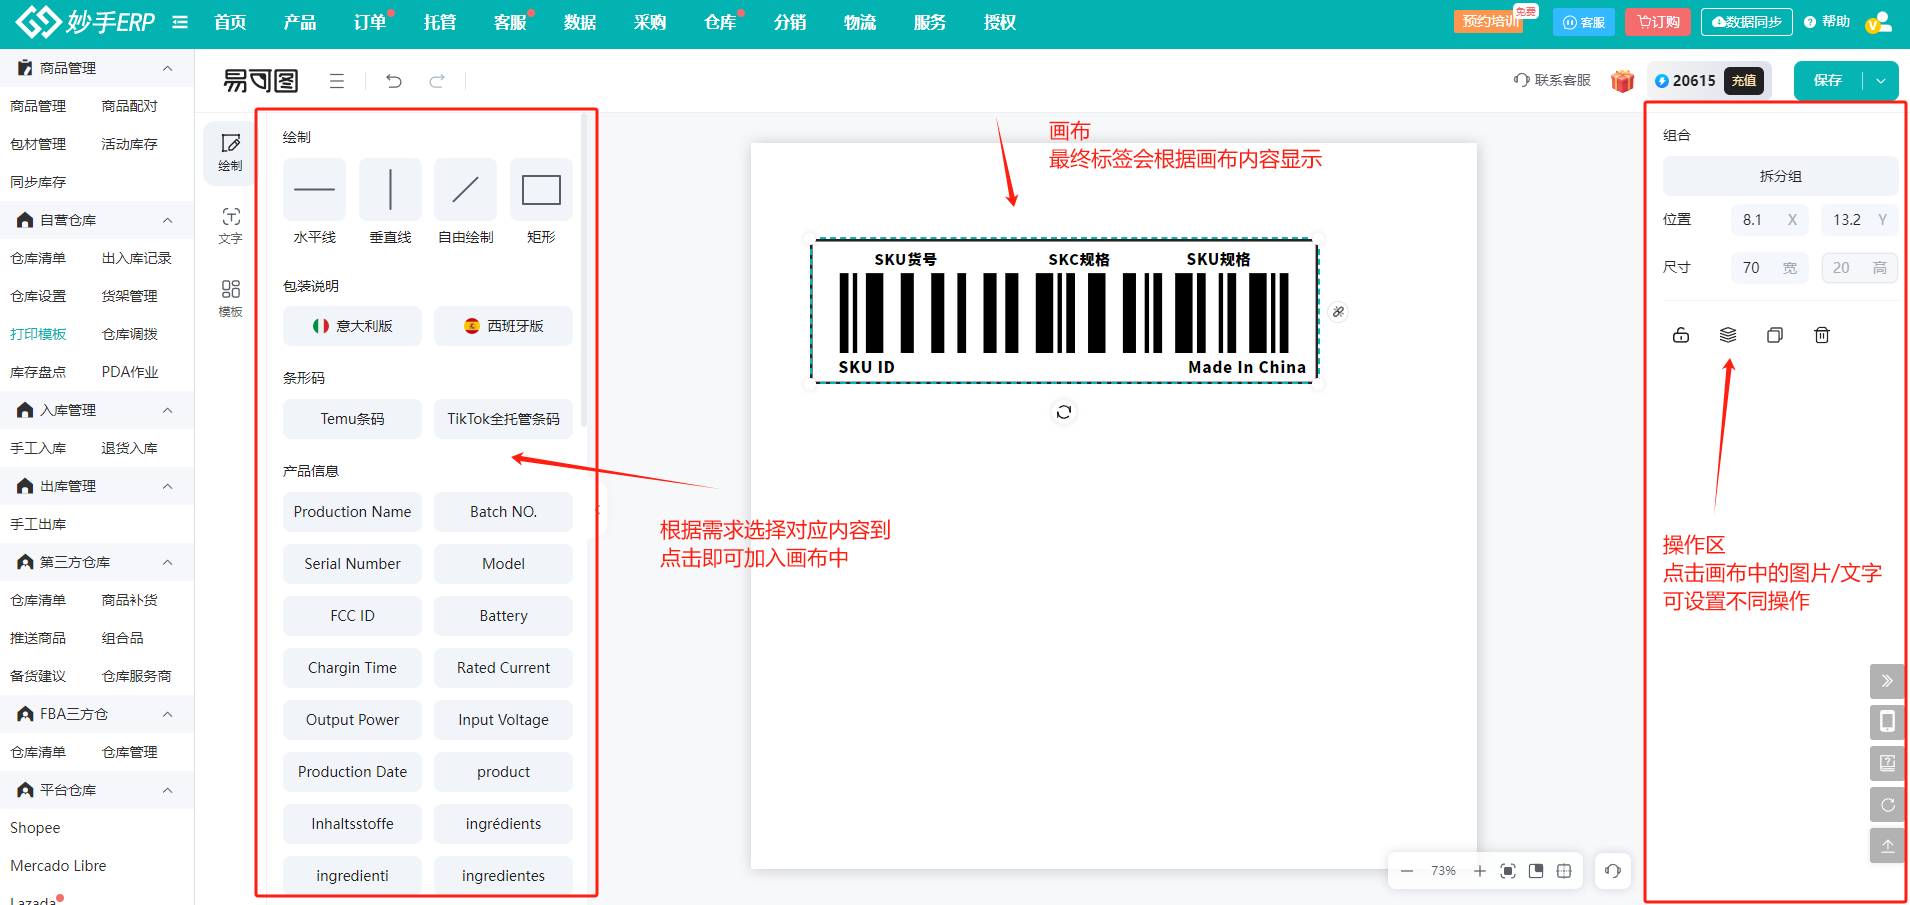The image size is (1910, 905).
Task: Duplicate the selected element via copy icon
Action: [x=1775, y=335]
